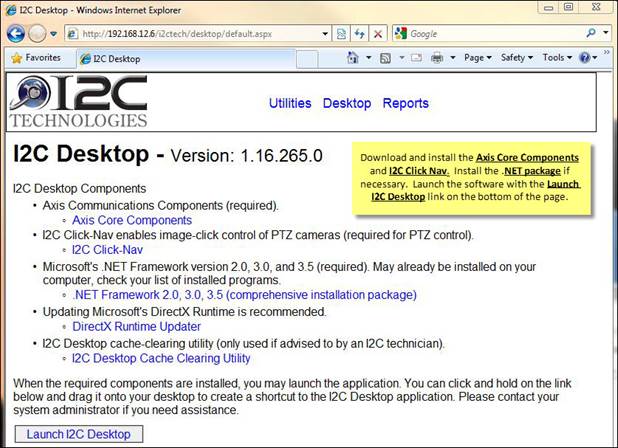Open the search provider dropdown arrow
This screenshot has height=448, width=618.
pos(606,33)
